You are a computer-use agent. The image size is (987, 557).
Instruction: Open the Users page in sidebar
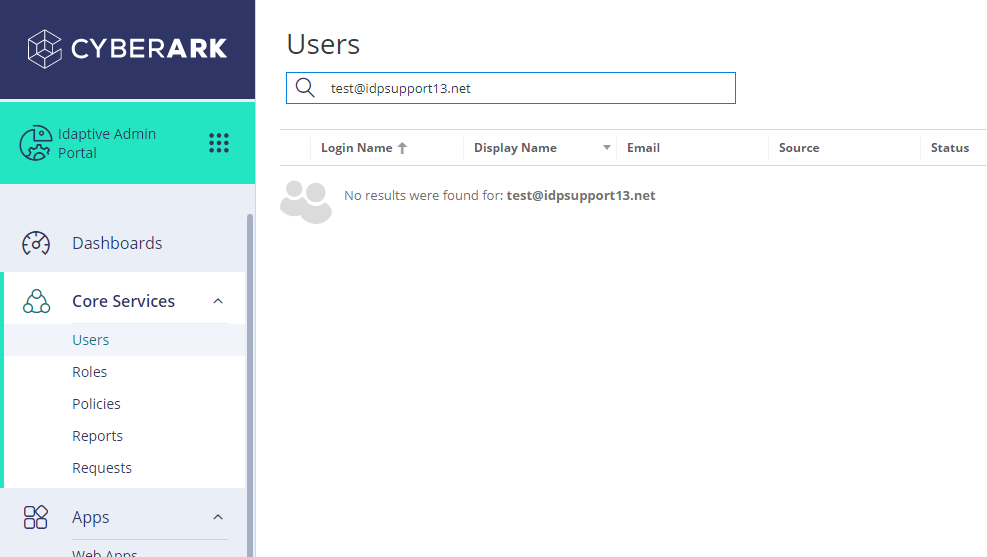point(91,340)
